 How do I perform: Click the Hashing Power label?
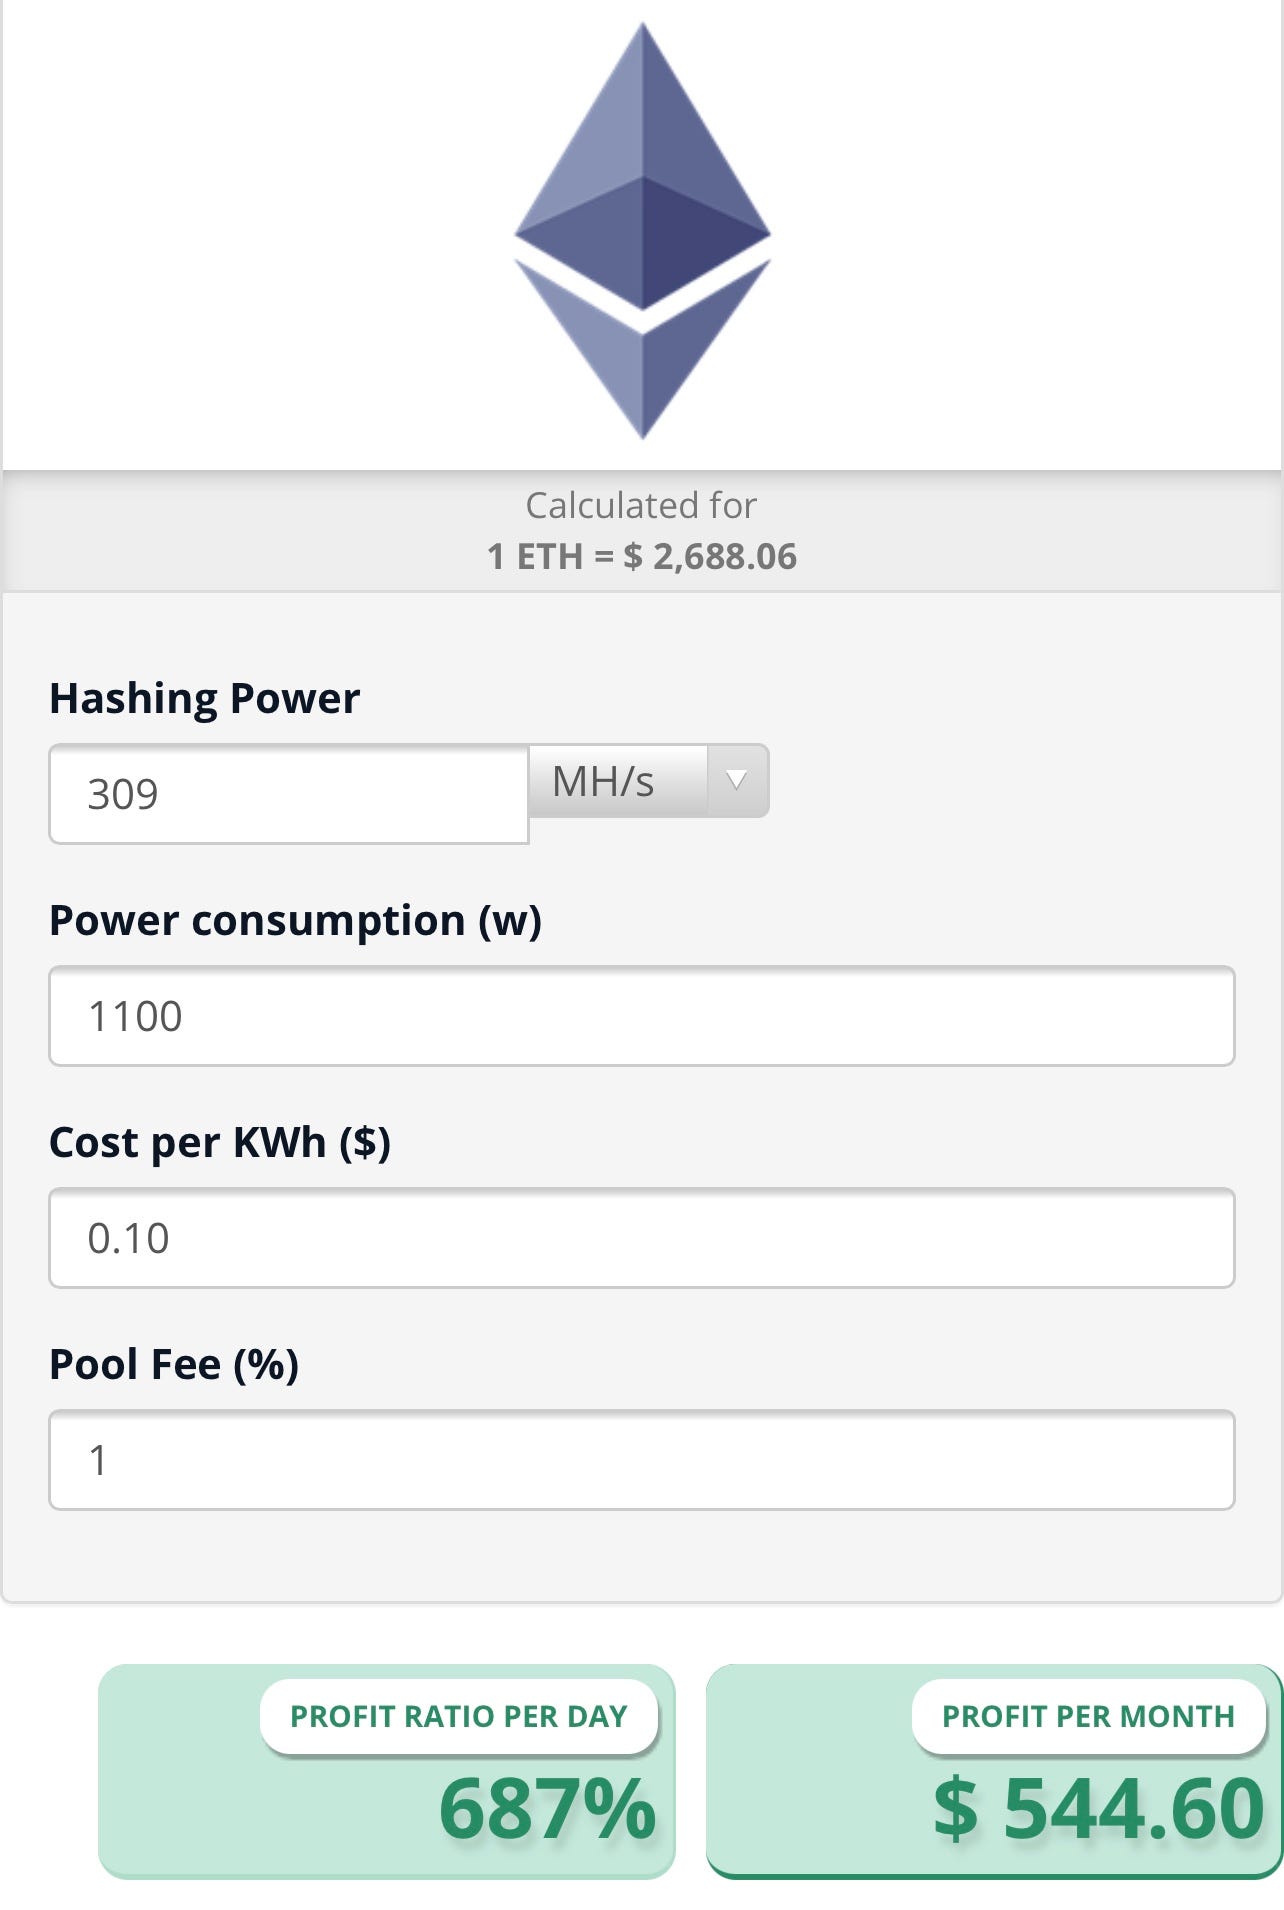click(x=205, y=698)
